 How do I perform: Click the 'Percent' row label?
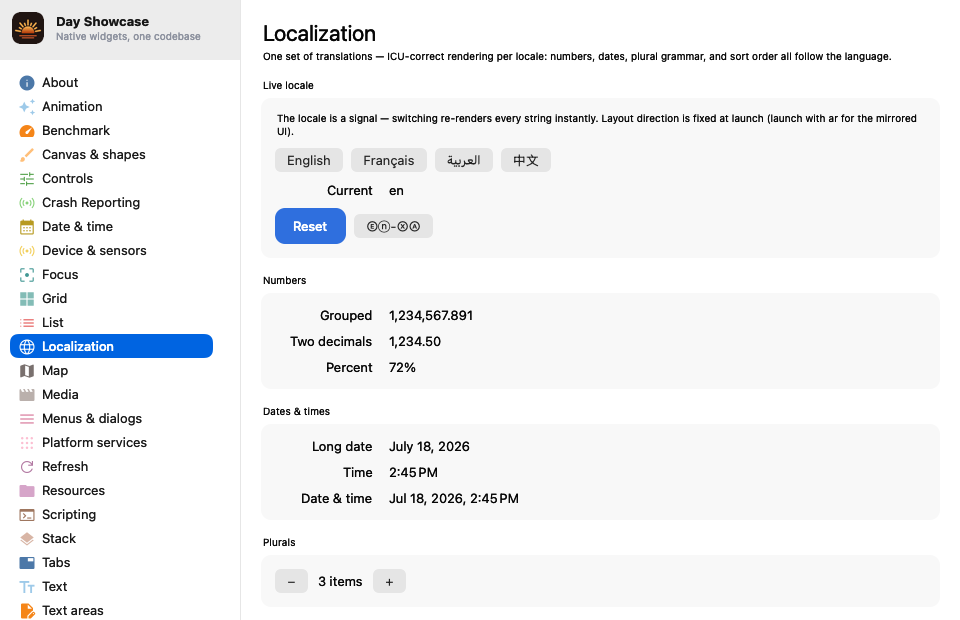pos(349,368)
